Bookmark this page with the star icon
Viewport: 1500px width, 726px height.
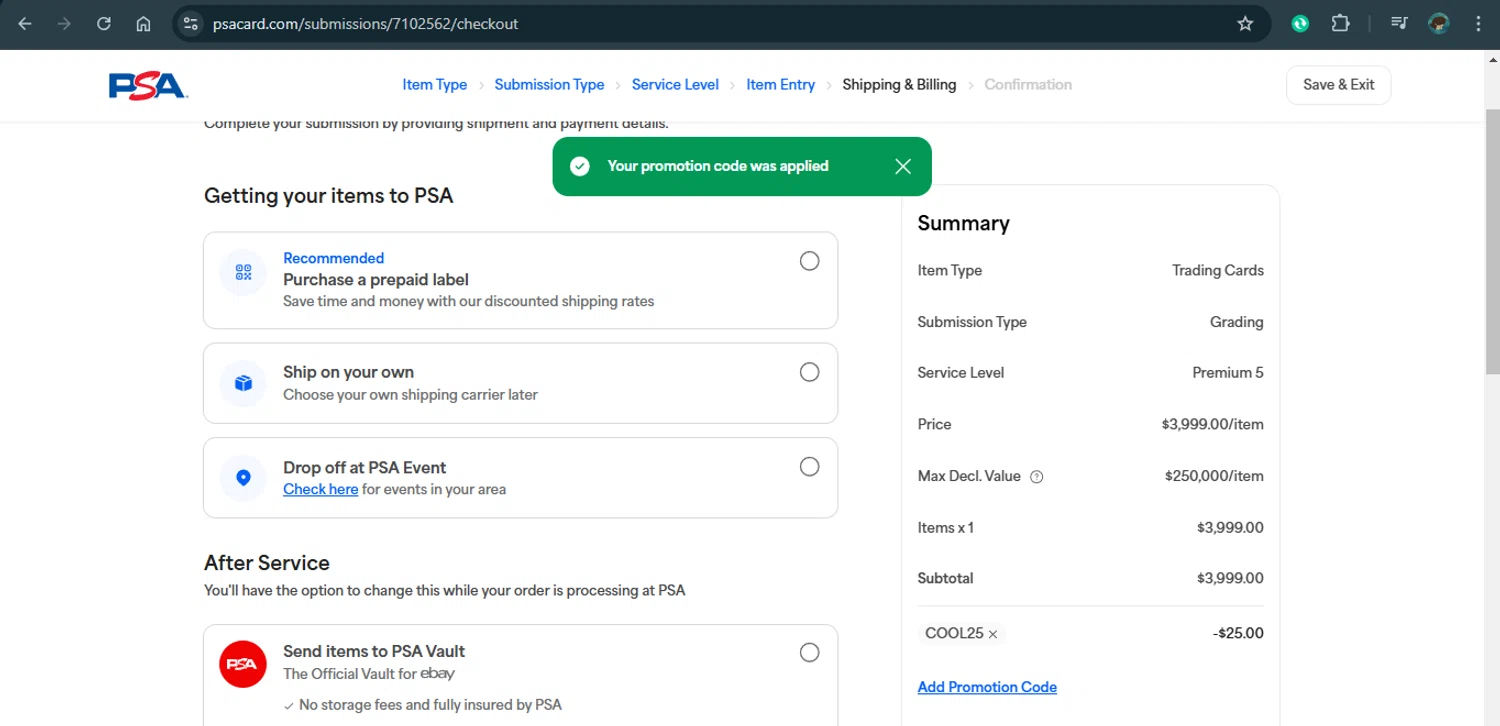click(x=1245, y=24)
